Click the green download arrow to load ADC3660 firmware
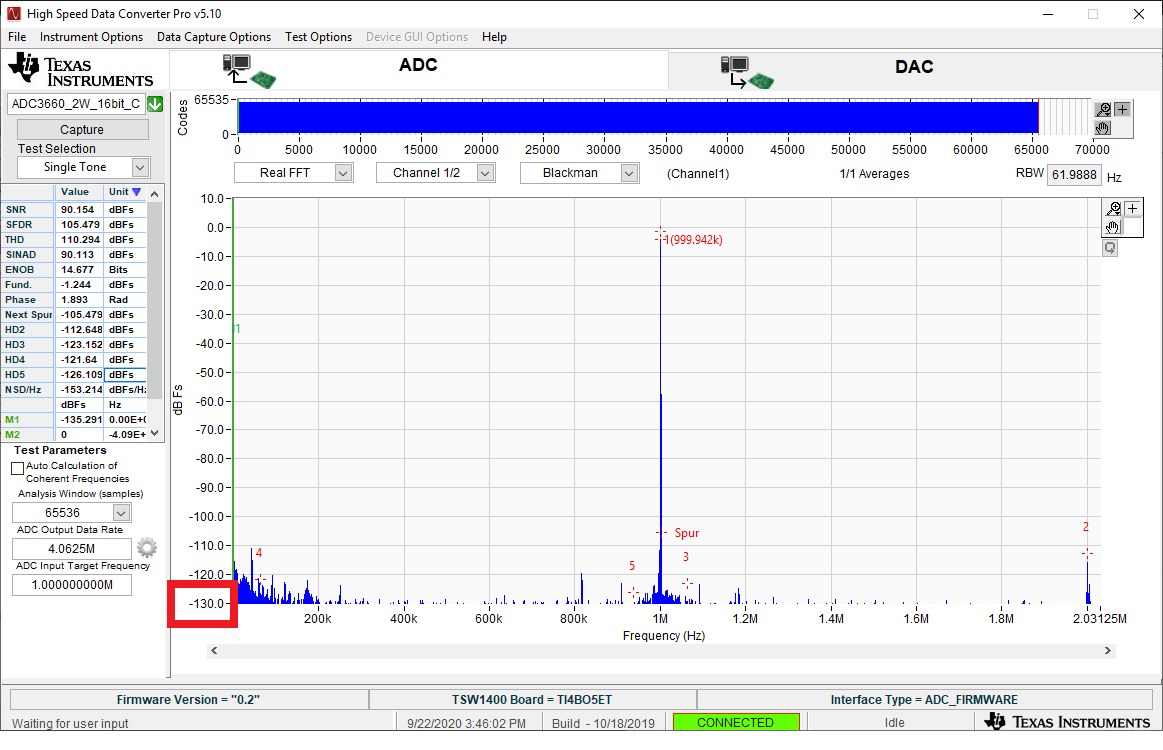 coord(155,103)
